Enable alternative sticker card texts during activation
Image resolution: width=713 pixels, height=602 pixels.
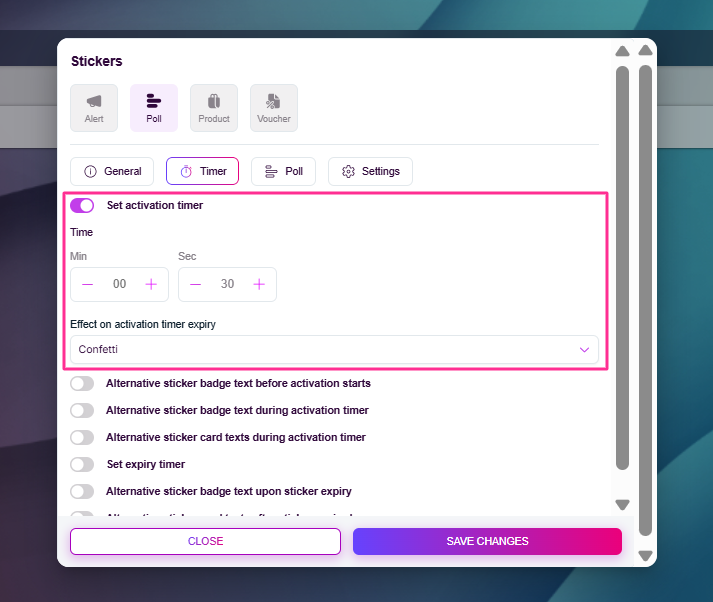point(82,438)
